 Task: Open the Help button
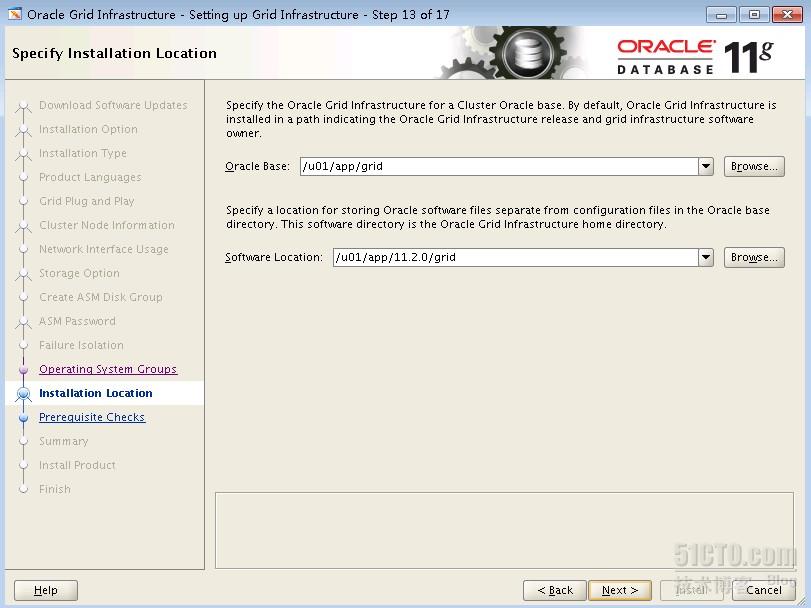point(46,590)
